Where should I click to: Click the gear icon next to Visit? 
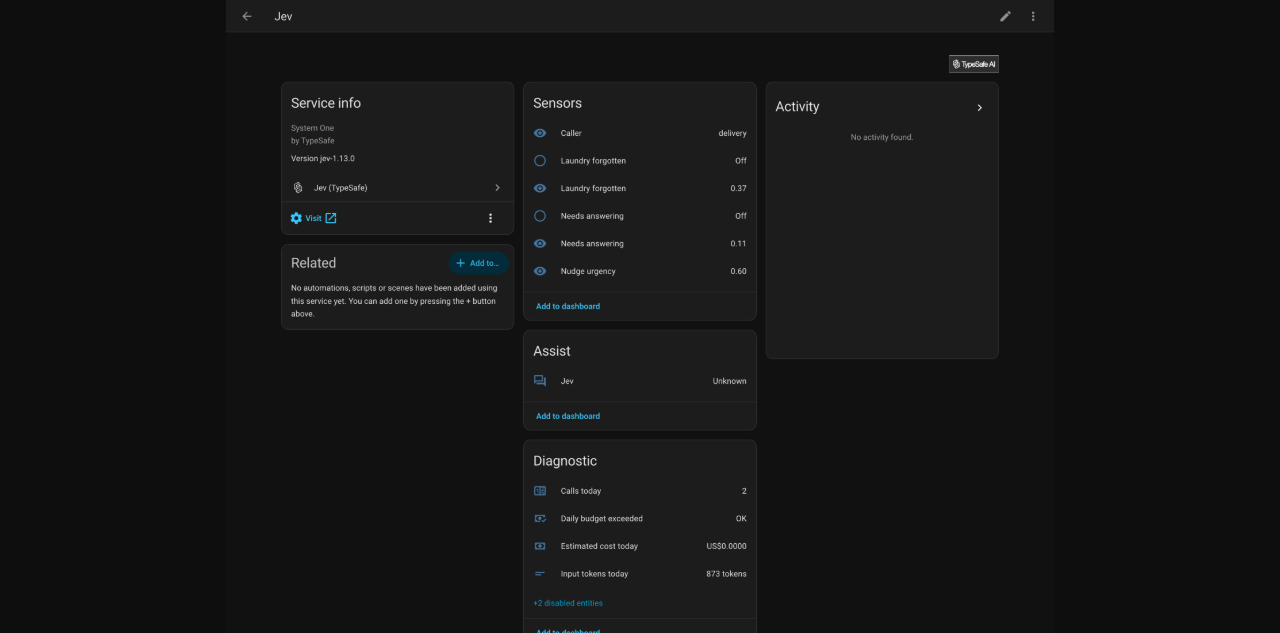coord(296,218)
